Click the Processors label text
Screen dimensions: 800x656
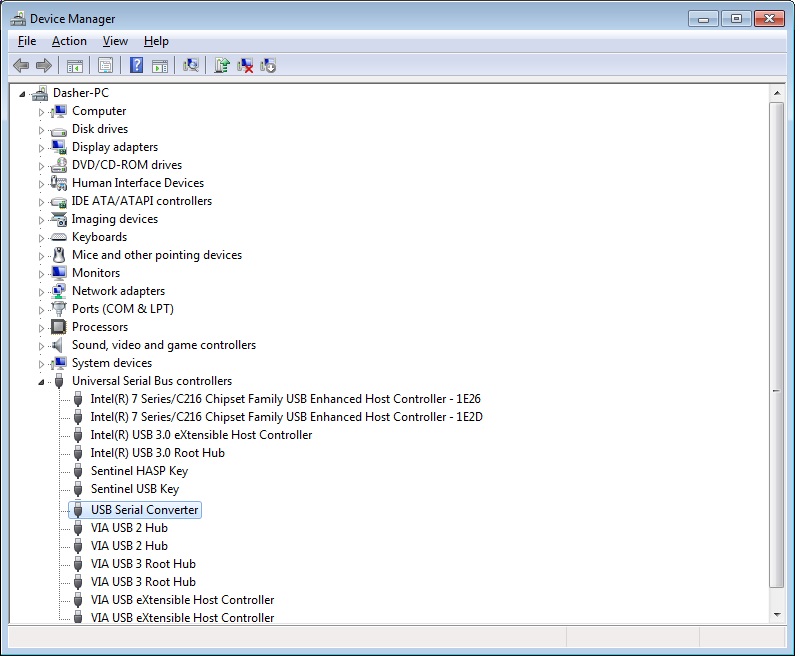[99, 327]
